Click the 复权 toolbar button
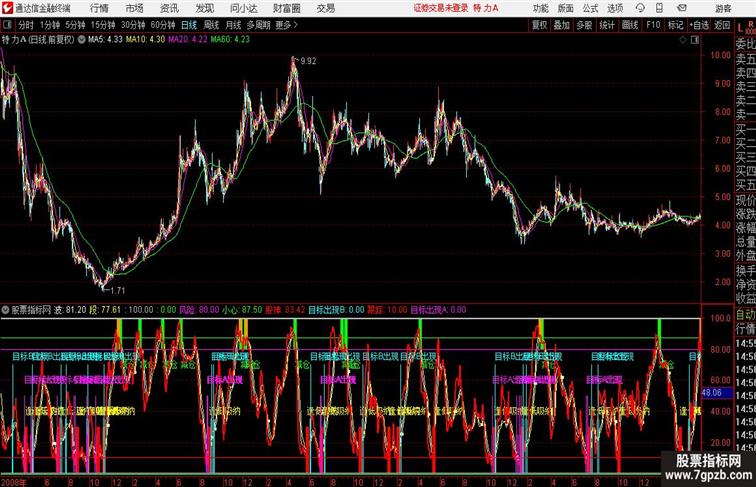The image size is (756, 487). tap(540, 25)
